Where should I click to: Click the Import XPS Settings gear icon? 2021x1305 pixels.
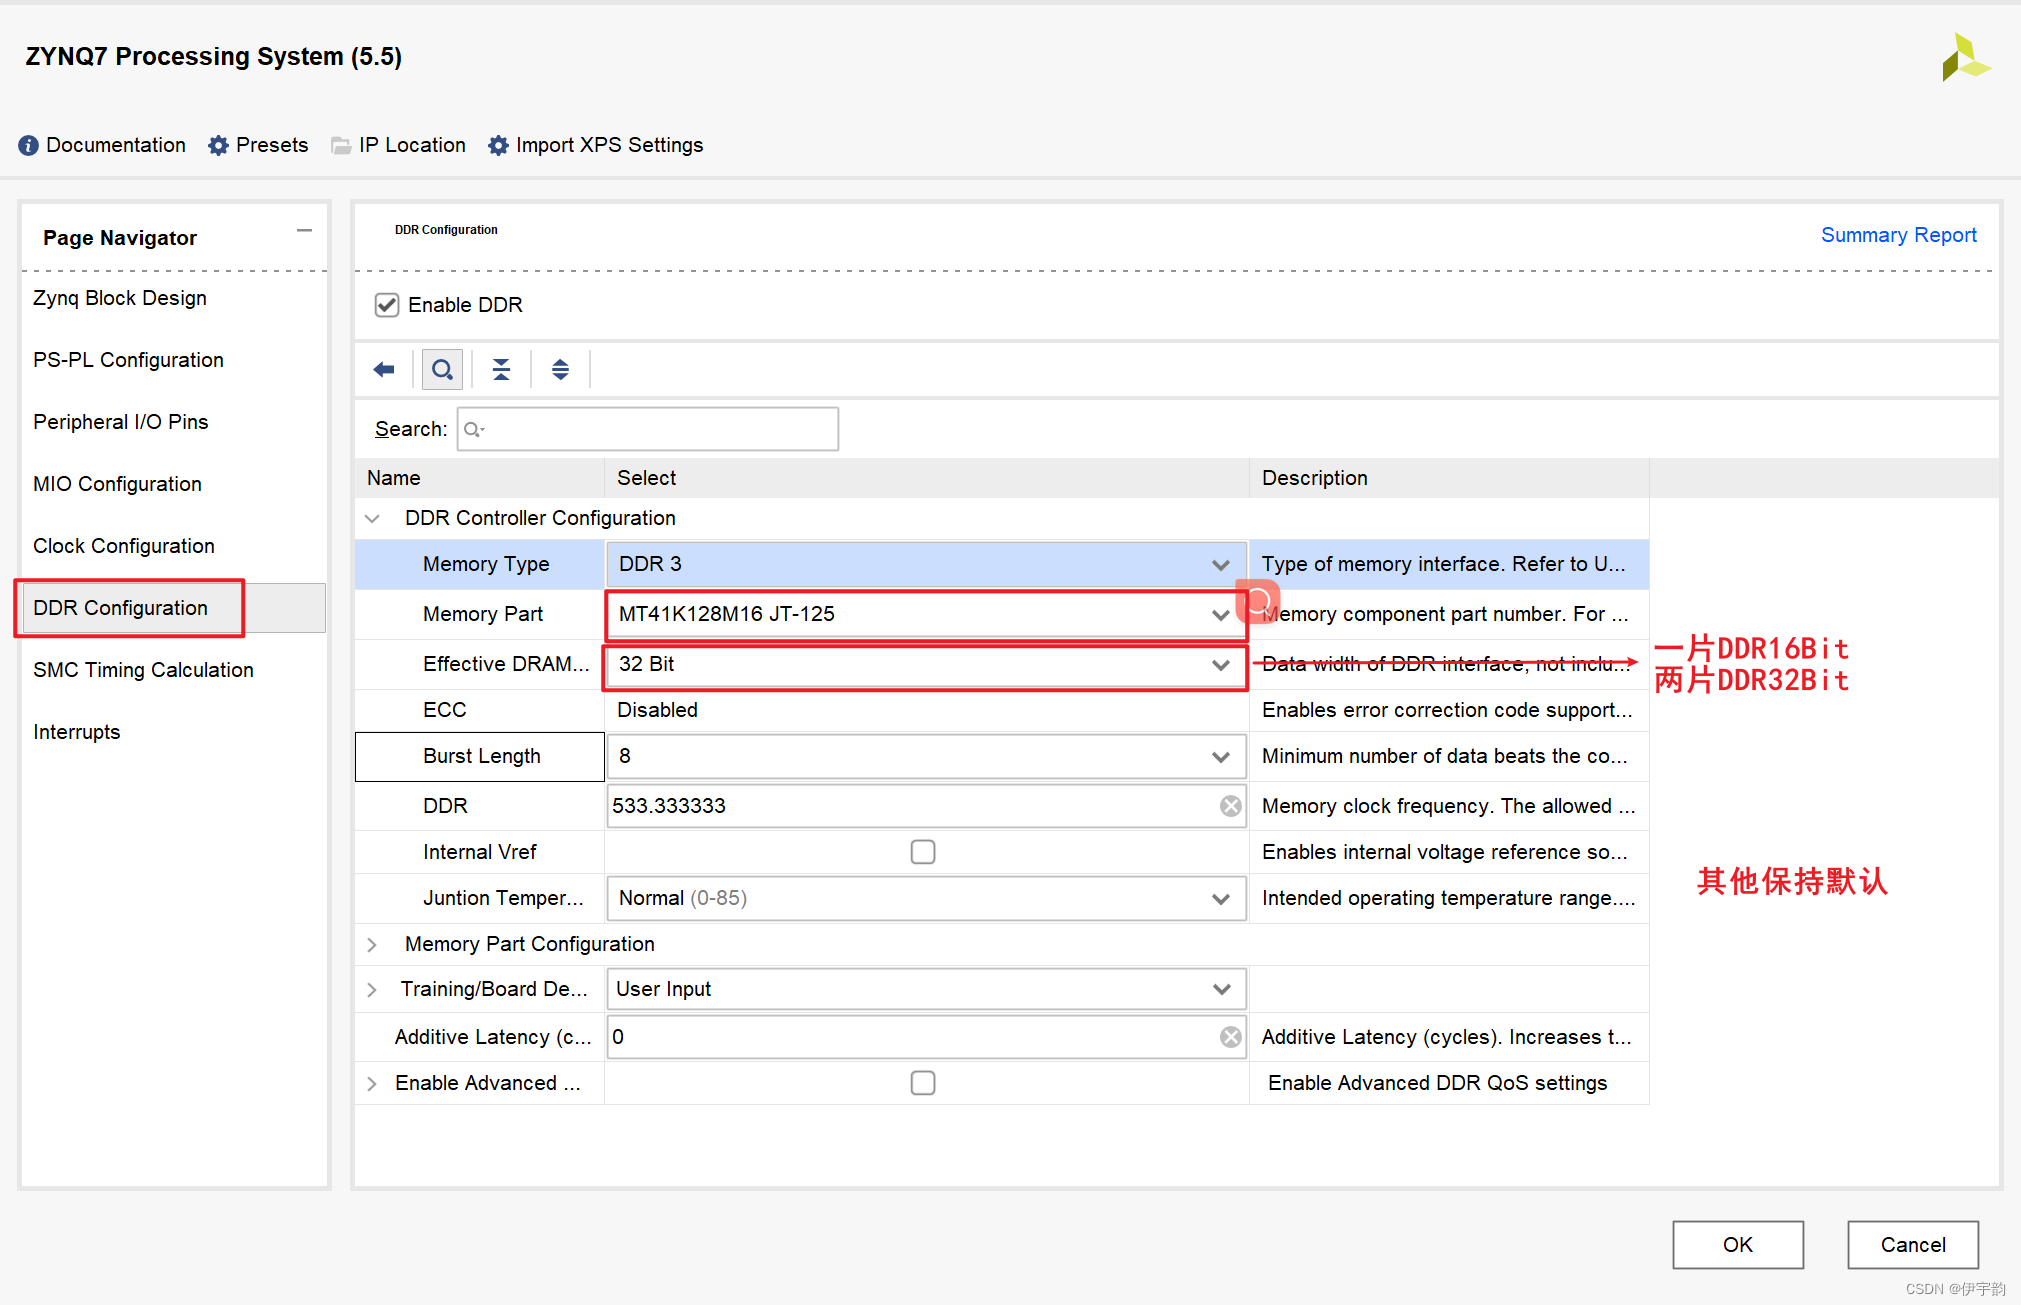(x=498, y=146)
